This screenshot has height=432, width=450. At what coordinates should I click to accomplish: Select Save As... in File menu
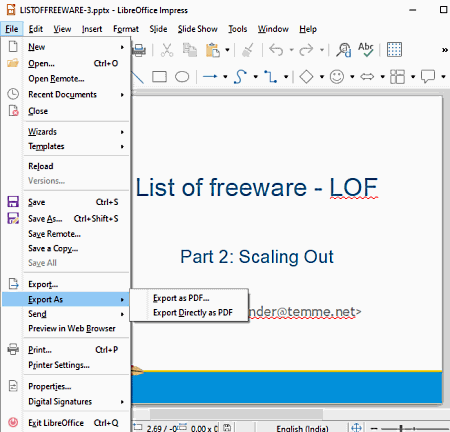[66, 219]
